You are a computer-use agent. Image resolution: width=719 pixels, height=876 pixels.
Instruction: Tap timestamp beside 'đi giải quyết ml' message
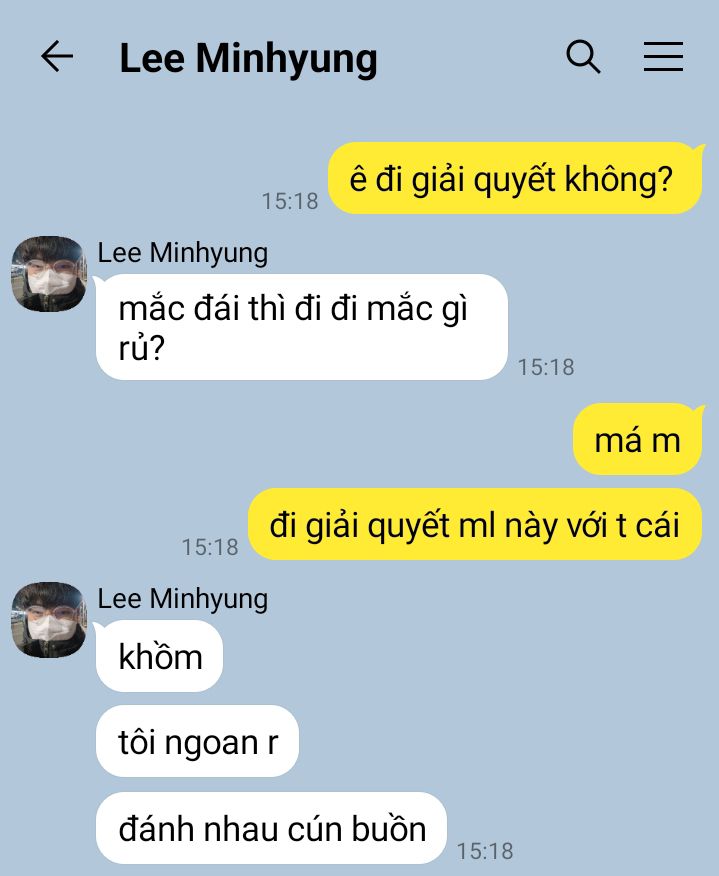[210, 548]
